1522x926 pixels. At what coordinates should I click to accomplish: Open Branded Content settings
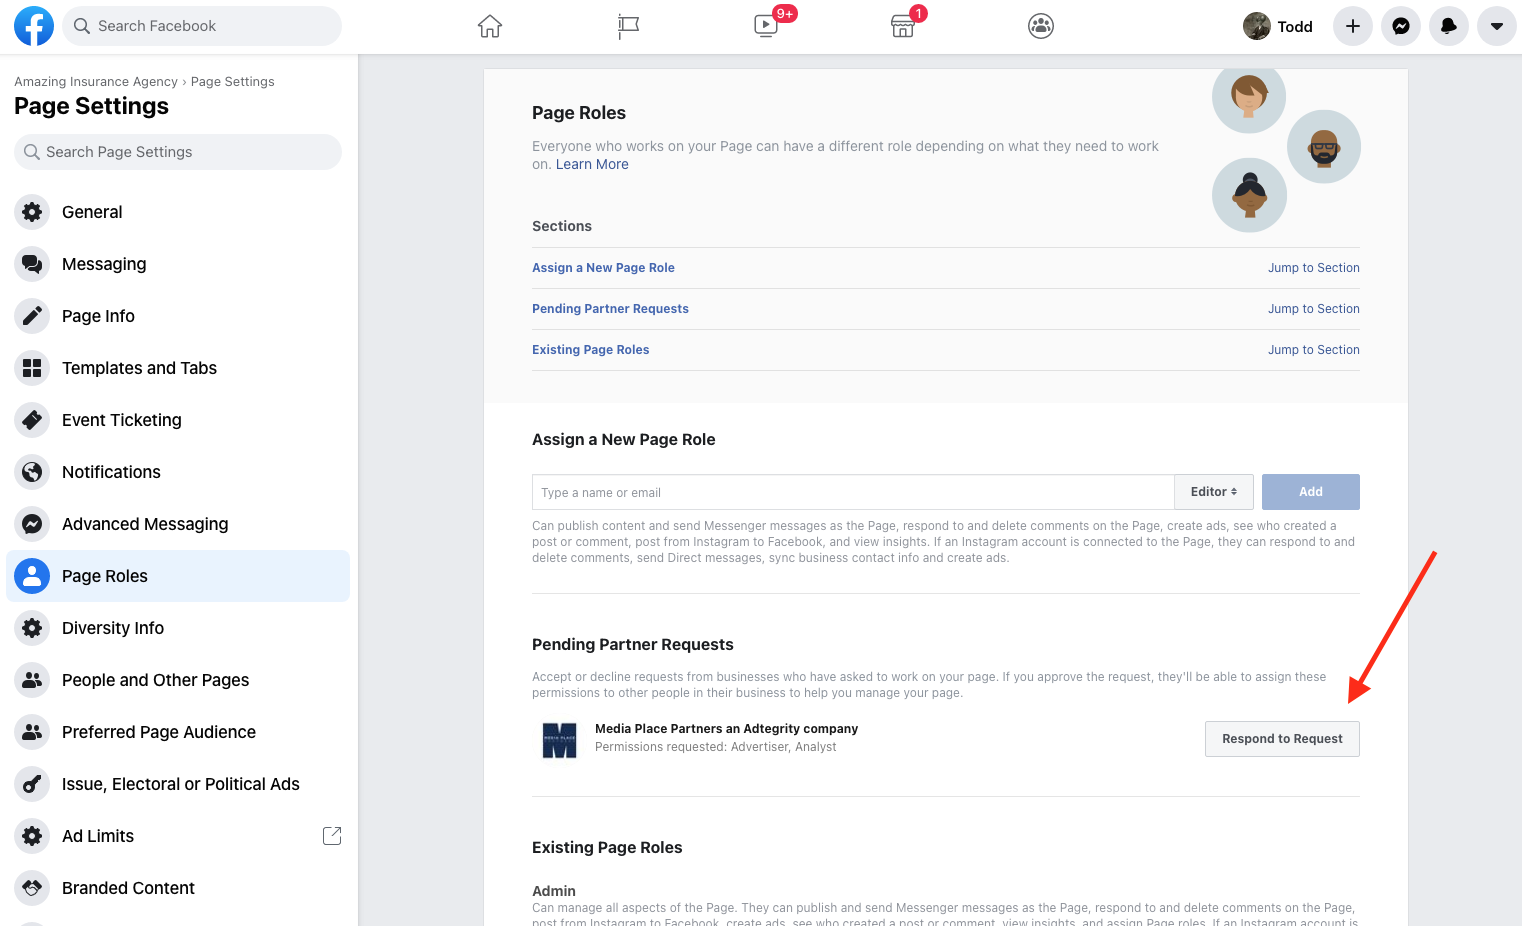[178, 888]
